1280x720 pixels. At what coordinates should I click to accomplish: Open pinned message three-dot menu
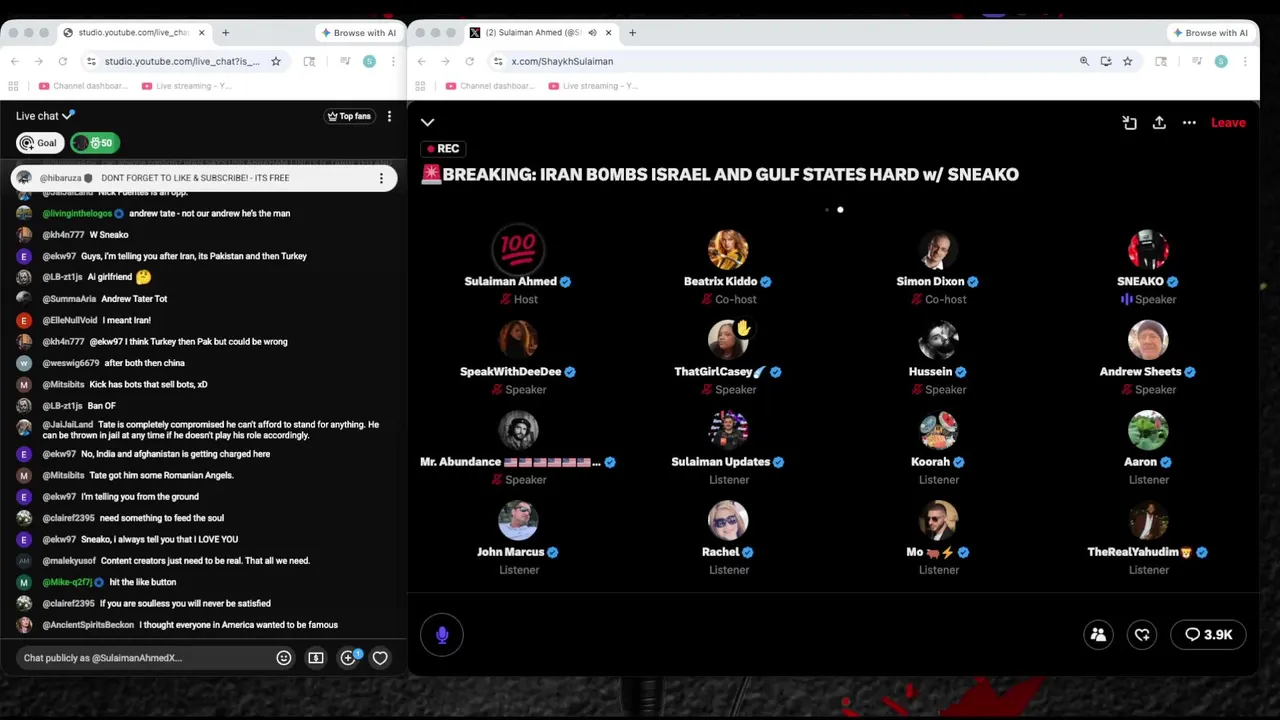381,178
